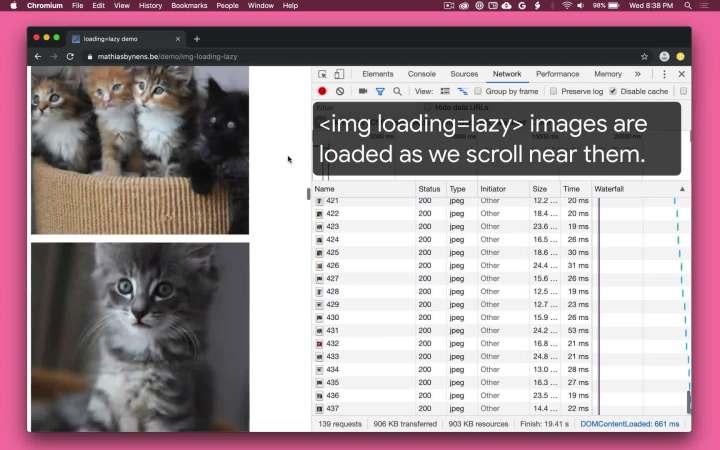Uncheck Disable cache checkbox
Viewport: 720px width, 450px height.
coord(613,91)
